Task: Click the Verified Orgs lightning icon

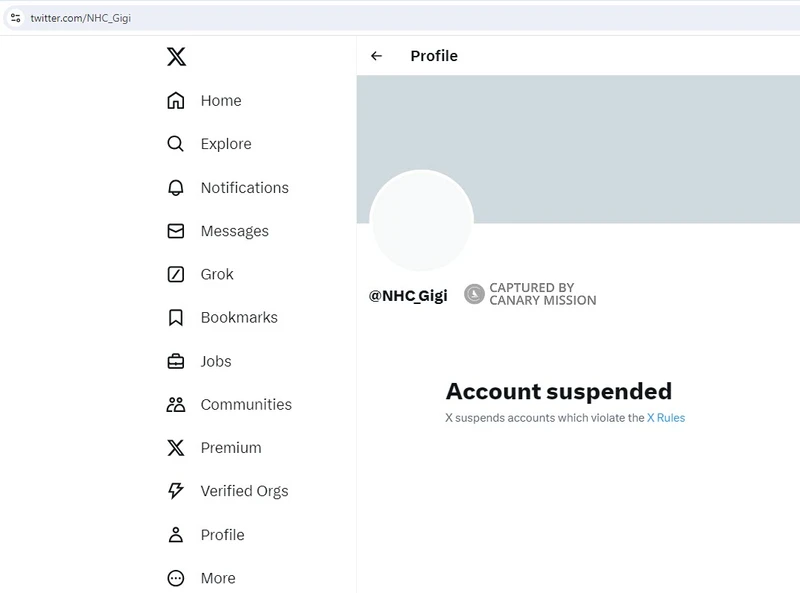Action: [x=176, y=491]
